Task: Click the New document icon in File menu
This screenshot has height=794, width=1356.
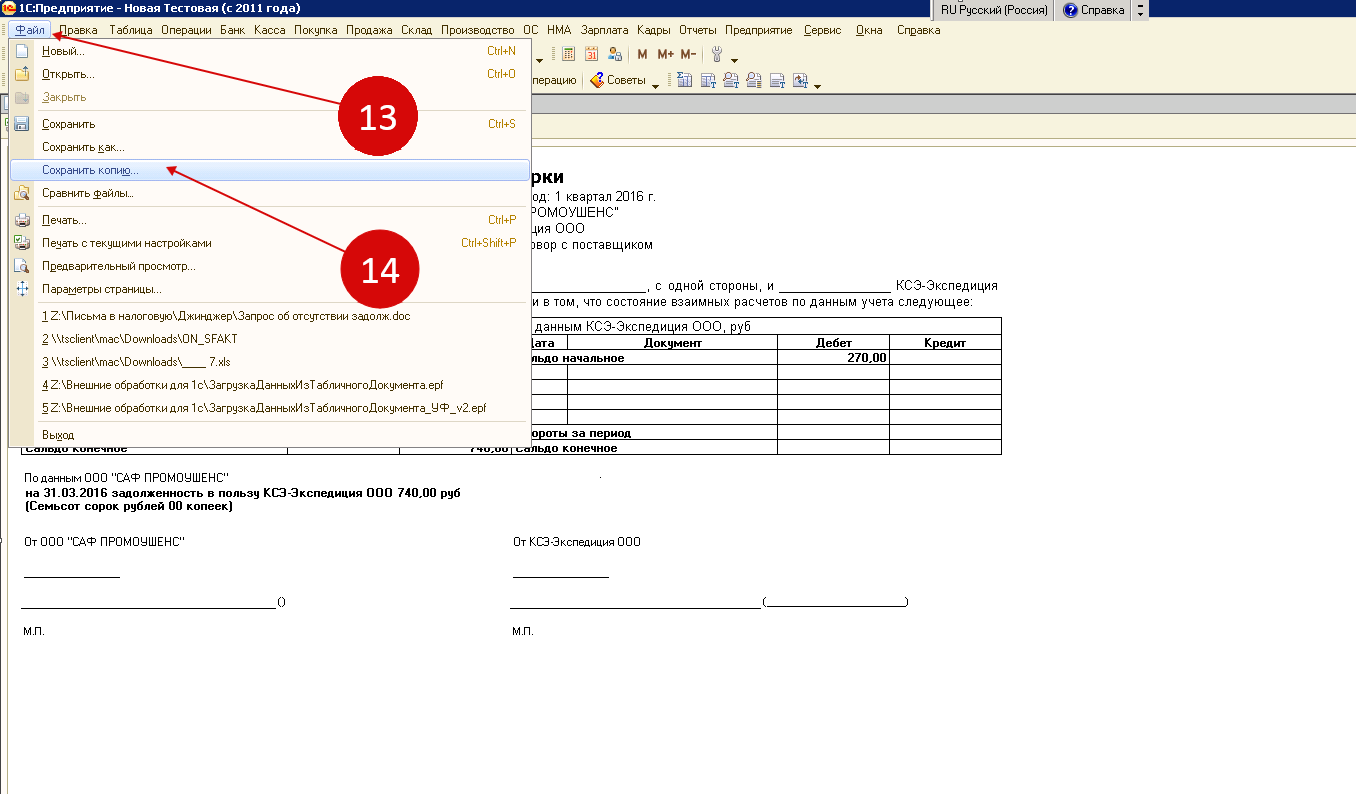Action: tap(21, 51)
